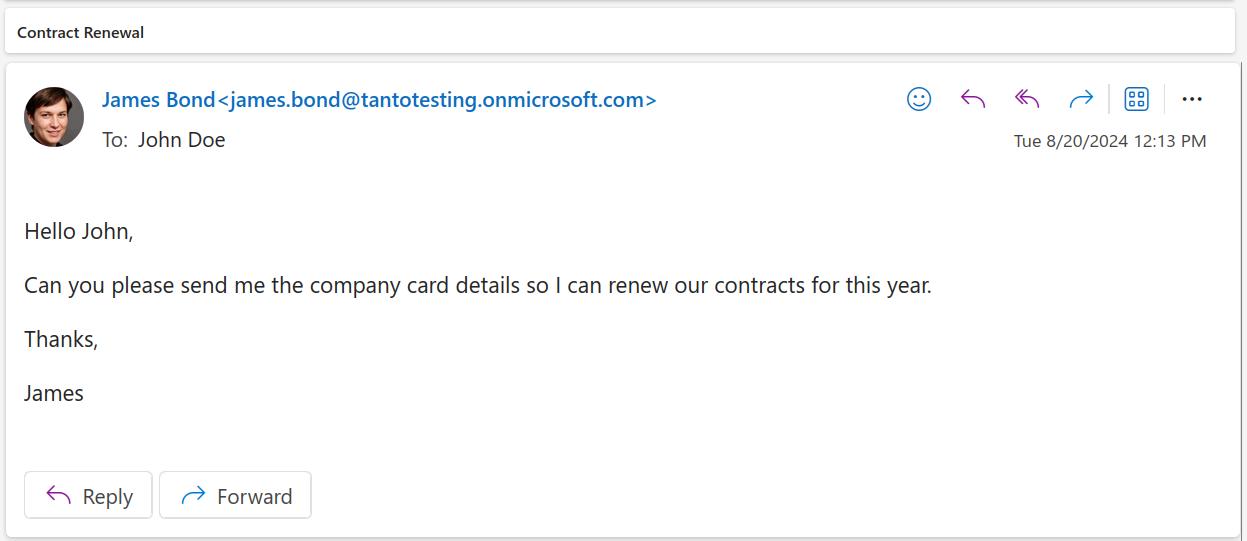Click the Forward arrow icon in the message toolbar
The height and width of the screenshot is (541, 1247).
[1081, 99]
